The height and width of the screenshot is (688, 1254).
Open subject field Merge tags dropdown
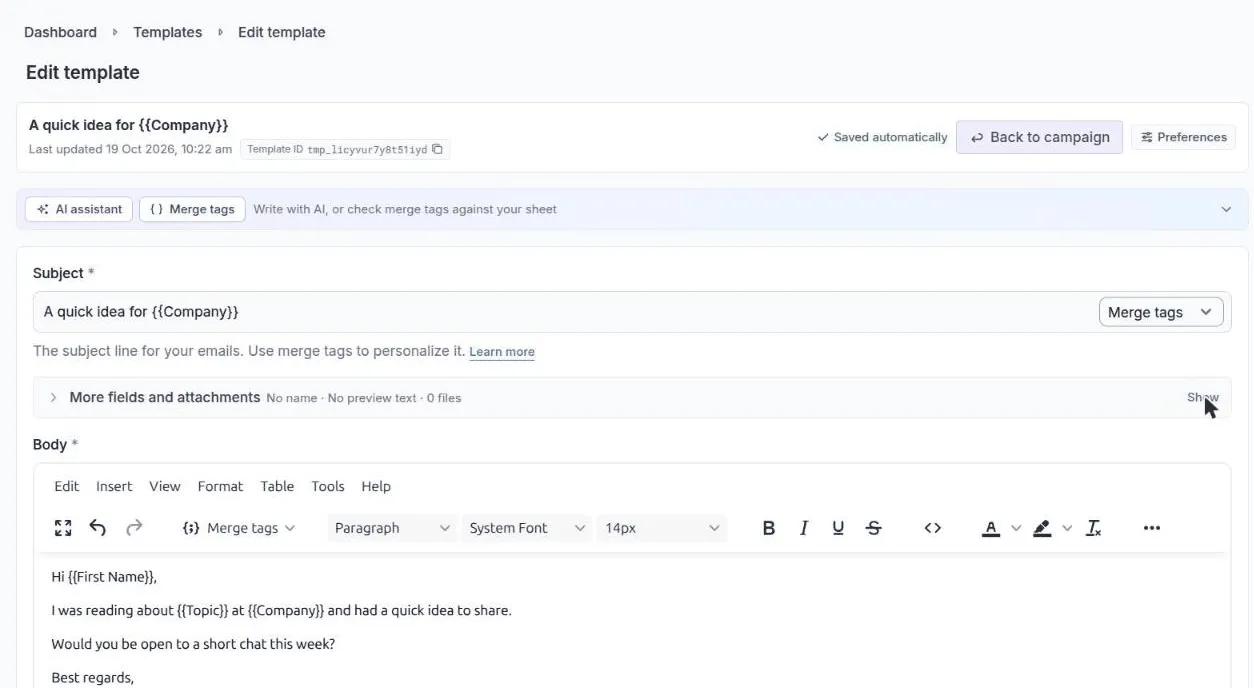1160,312
